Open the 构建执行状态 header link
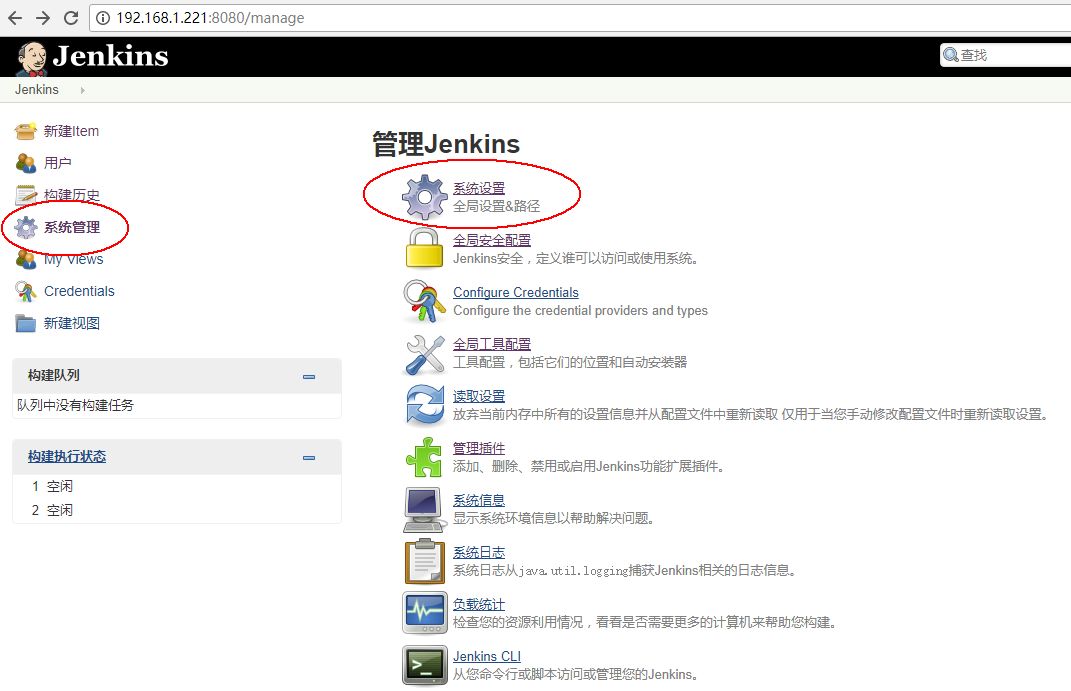The width and height of the screenshot is (1071, 691). tap(67, 456)
